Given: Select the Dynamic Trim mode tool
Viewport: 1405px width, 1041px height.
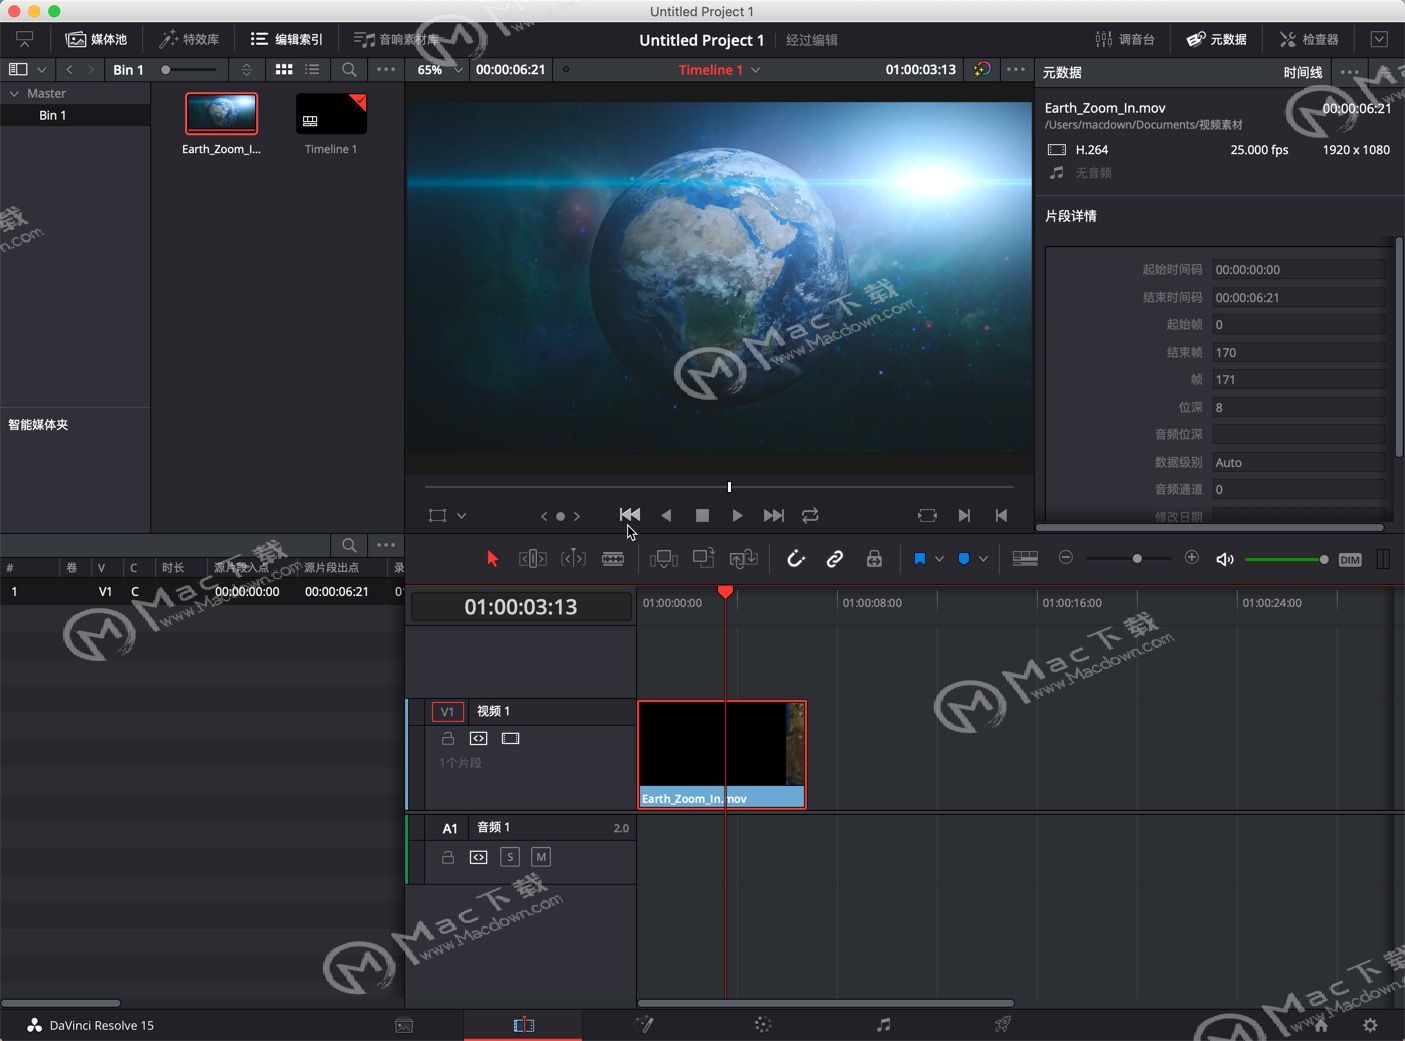Looking at the screenshot, I should (x=573, y=559).
